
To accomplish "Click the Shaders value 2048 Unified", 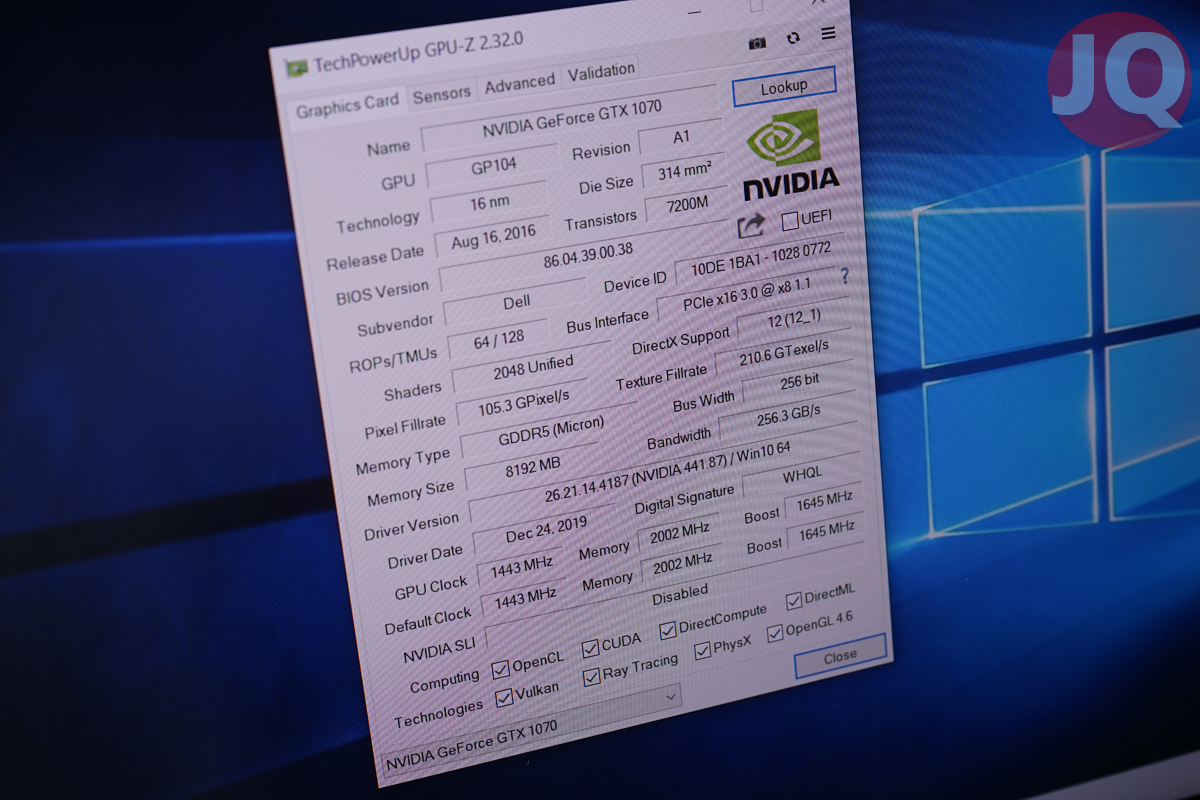I will 533,368.
